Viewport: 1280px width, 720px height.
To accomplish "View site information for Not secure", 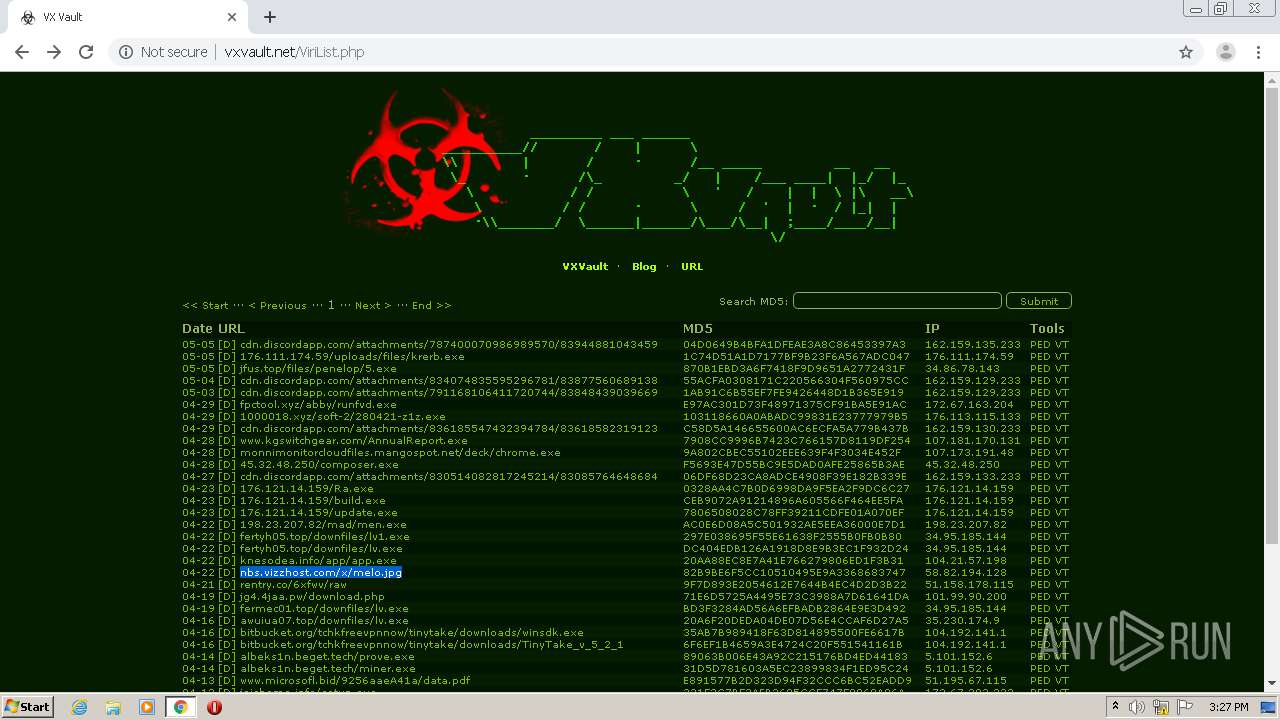I will coord(163,52).
